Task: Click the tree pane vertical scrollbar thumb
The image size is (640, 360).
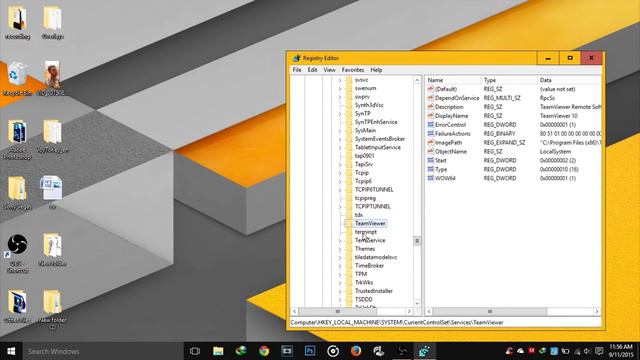Action: 417,241
